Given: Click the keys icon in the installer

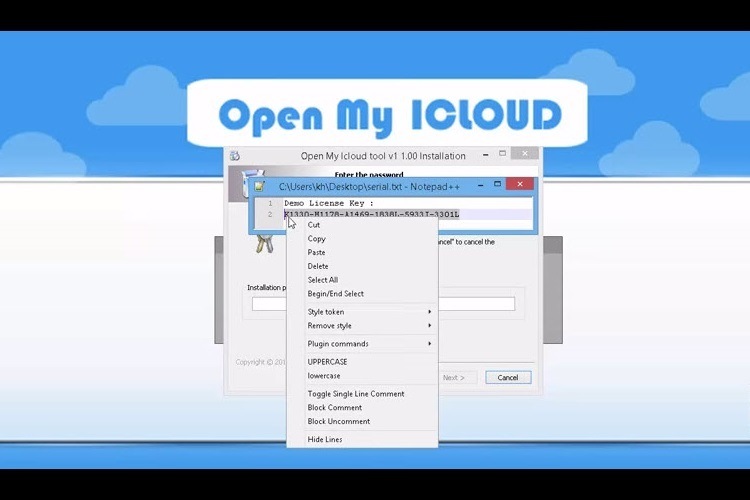Looking at the screenshot, I should pyautogui.click(x=265, y=243).
